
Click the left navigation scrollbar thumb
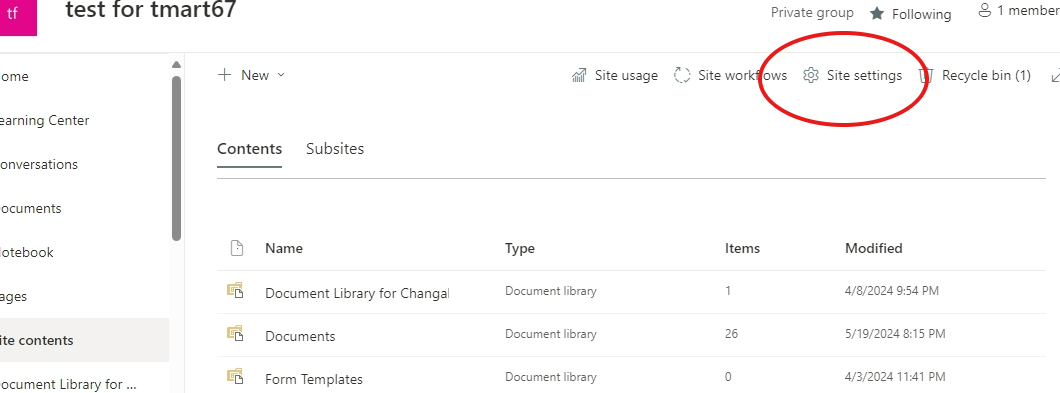click(176, 158)
